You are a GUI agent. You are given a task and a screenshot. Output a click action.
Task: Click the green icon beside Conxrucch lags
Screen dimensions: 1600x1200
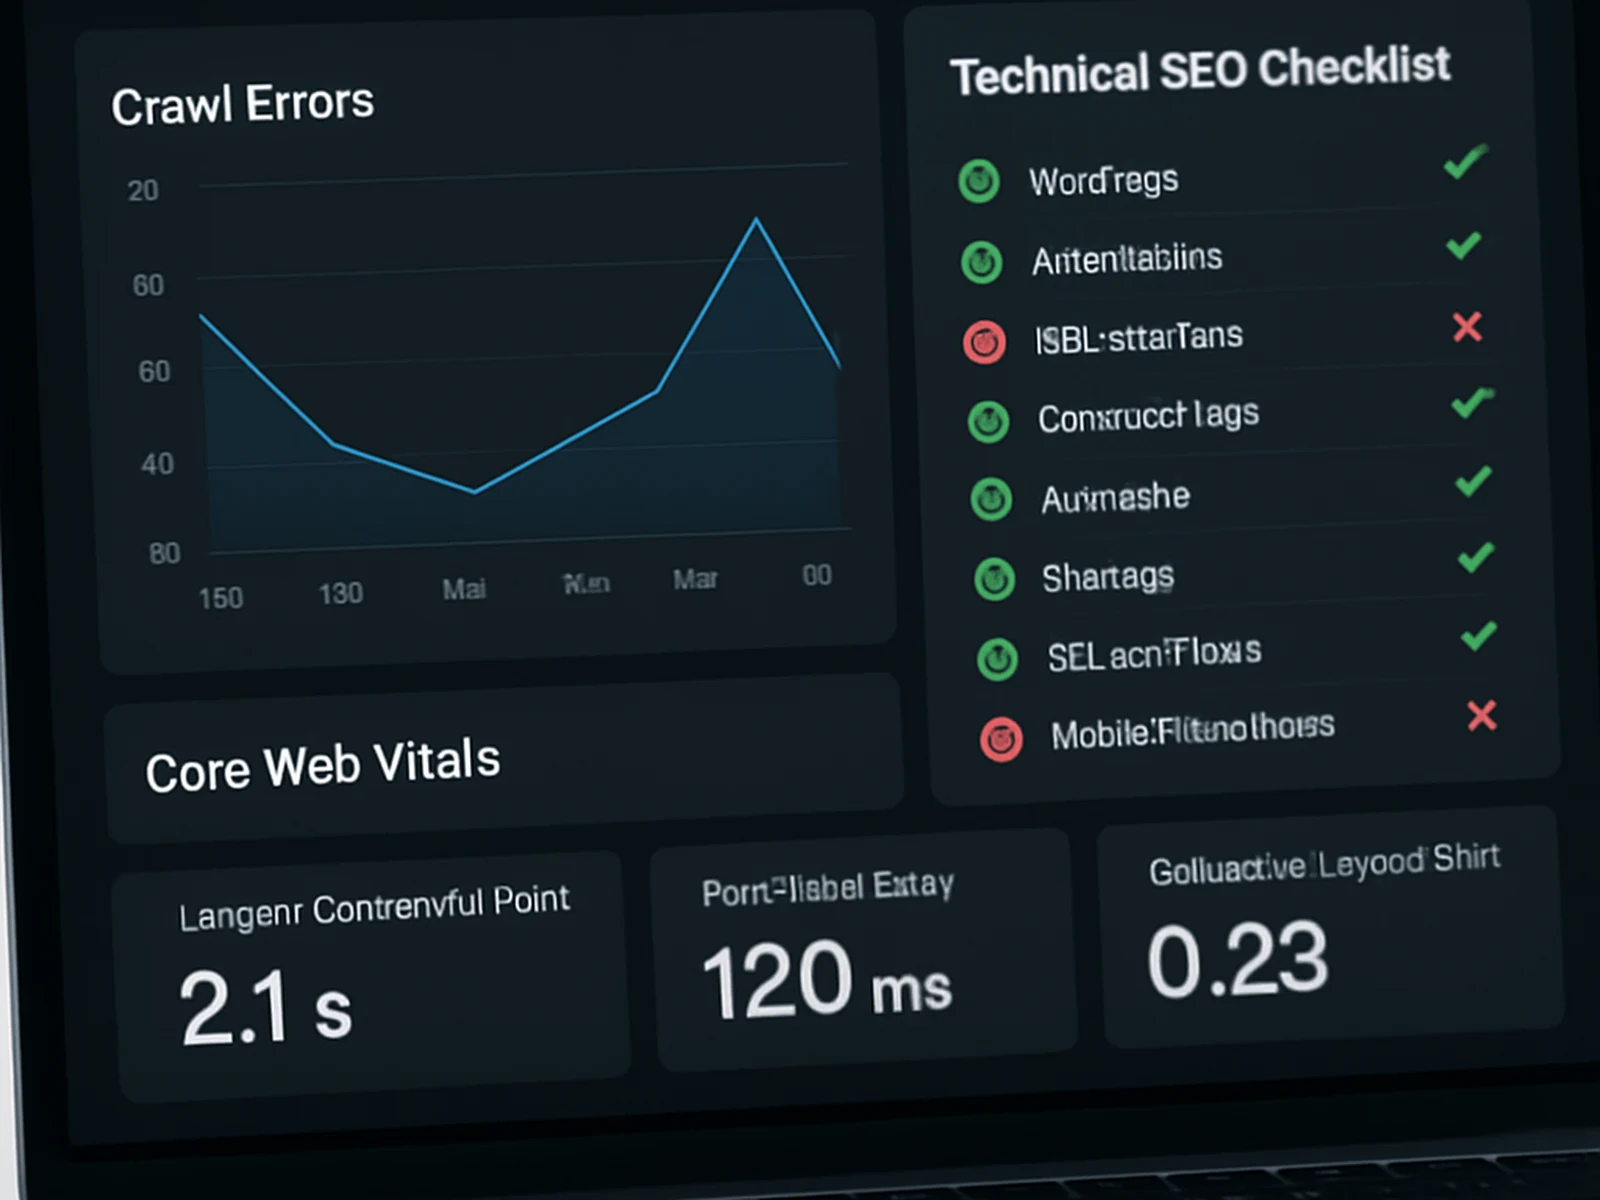point(987,421)
